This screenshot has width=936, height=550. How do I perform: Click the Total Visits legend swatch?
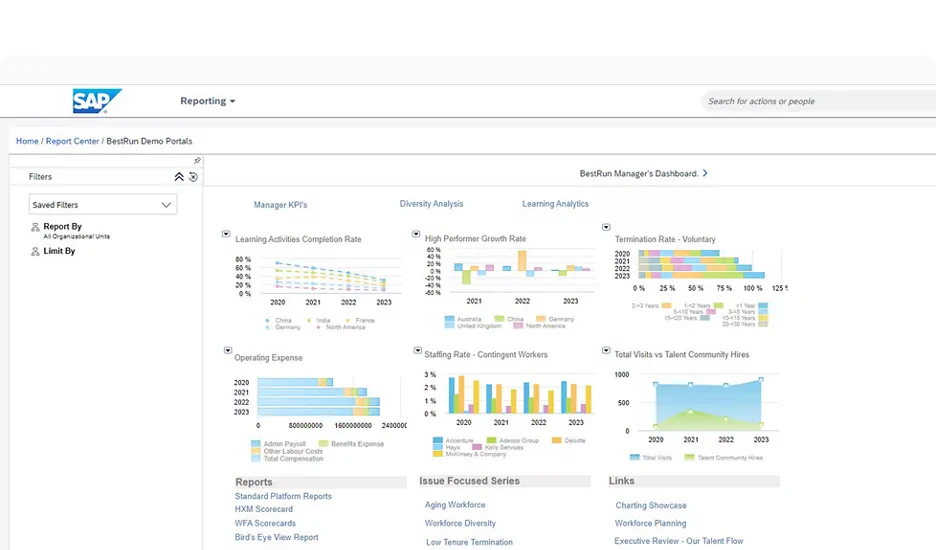635,457
